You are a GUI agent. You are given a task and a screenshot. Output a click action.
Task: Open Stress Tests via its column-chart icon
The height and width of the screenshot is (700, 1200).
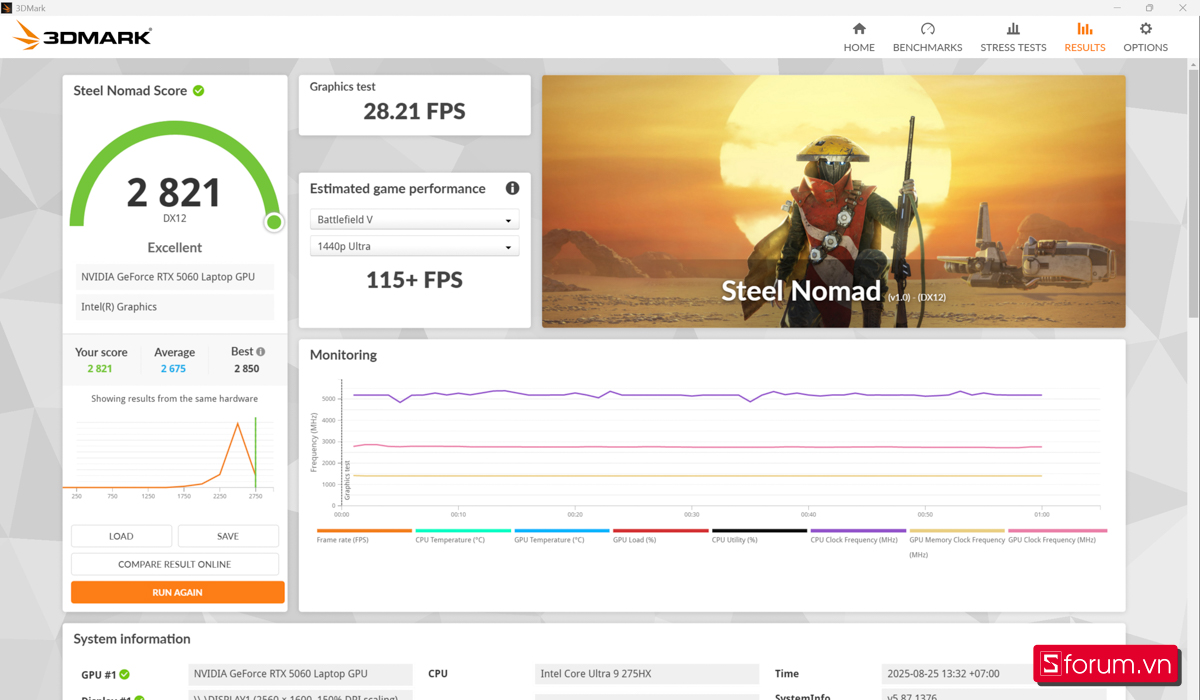1013,31
